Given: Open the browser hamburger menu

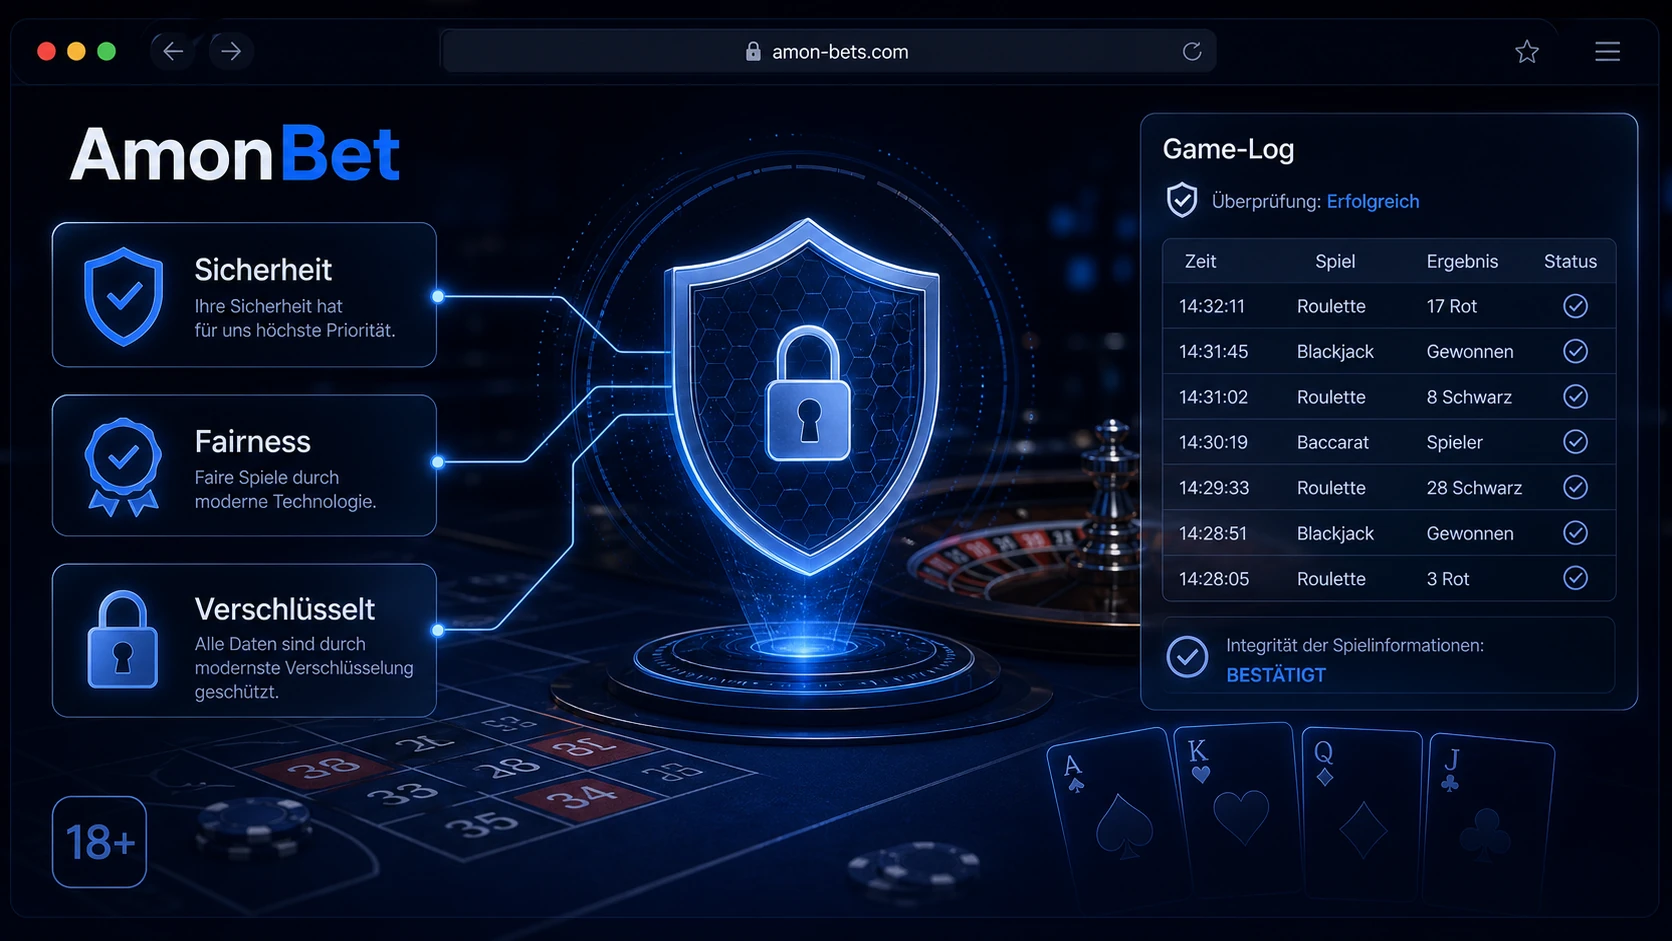Looking at the screenshot, I should point(1608,51).
